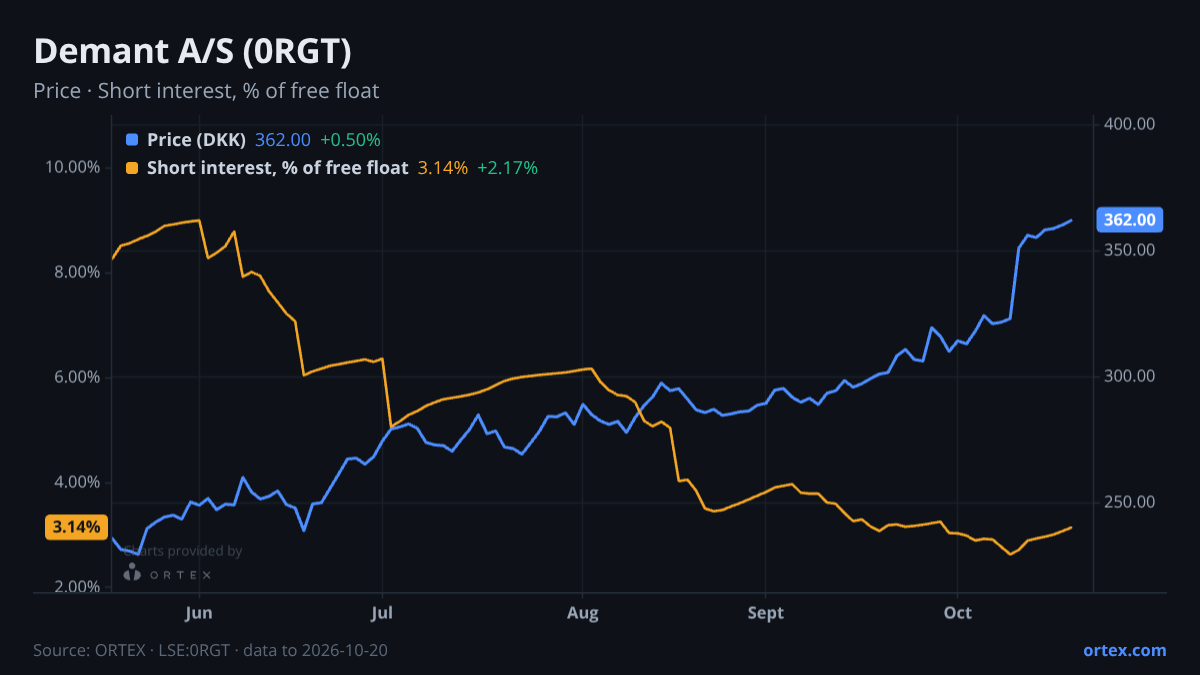Image resolution: width=1200 pixels, height=675 pixels.
Task: Click the Sept x-axis label
Action: pos(766,612)
